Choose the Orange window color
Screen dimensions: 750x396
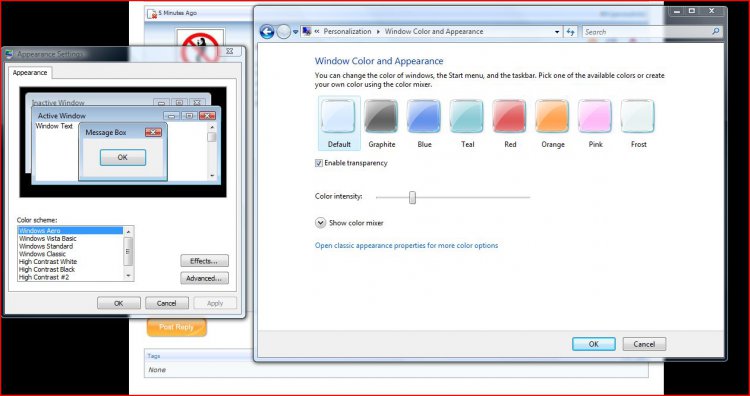[552, 116]
